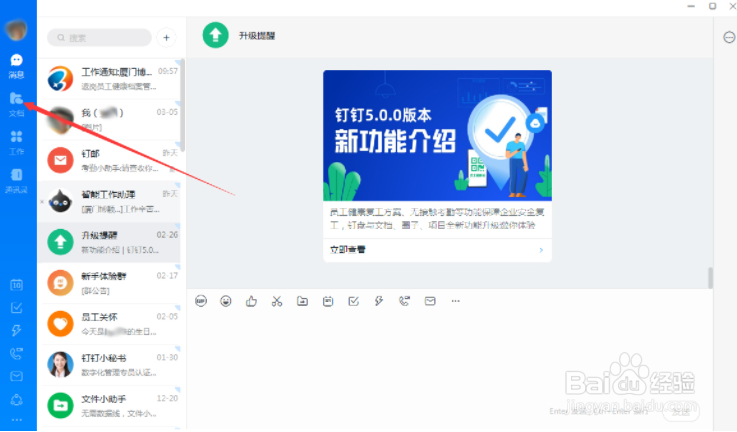Click into the message input area

click(449, 357)
